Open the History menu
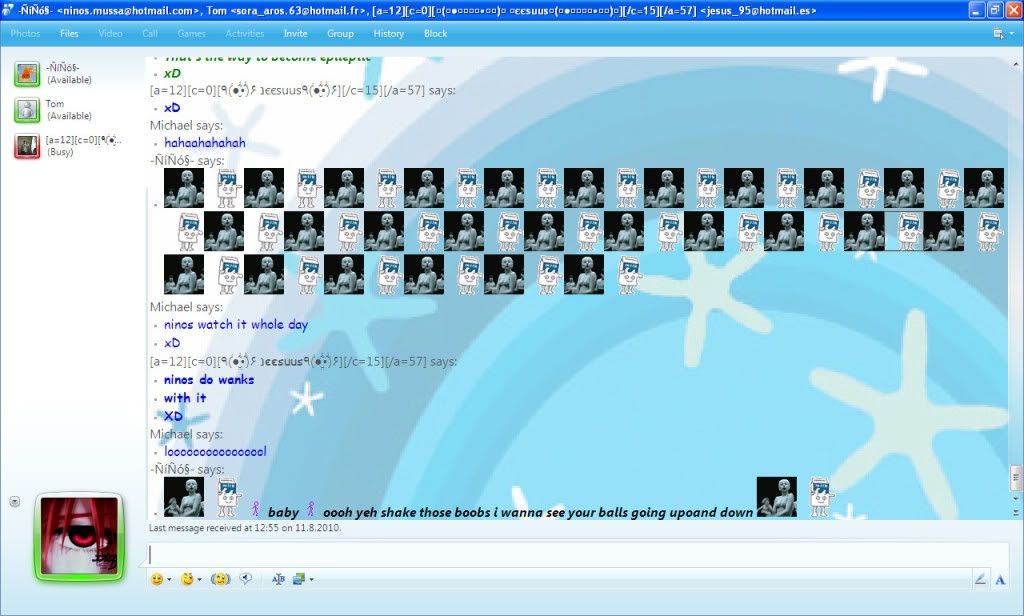Screen dimensions: 1024x616 click(x=389, y=33)
